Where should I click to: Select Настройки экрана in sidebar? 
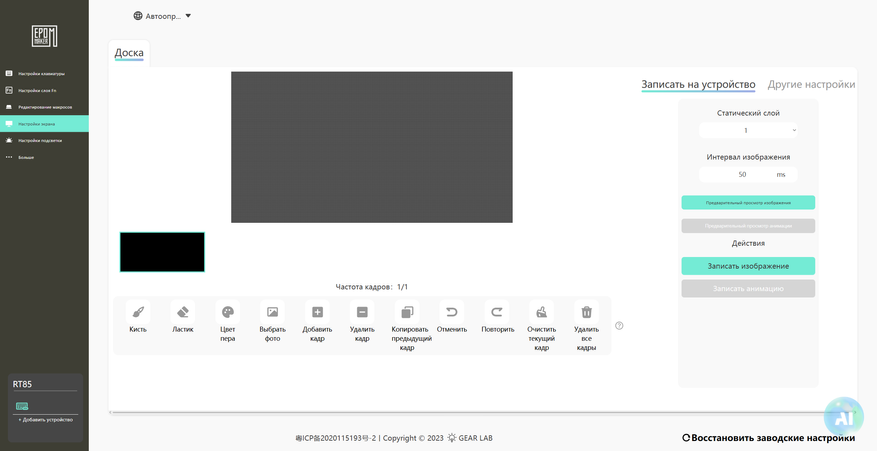44,124
